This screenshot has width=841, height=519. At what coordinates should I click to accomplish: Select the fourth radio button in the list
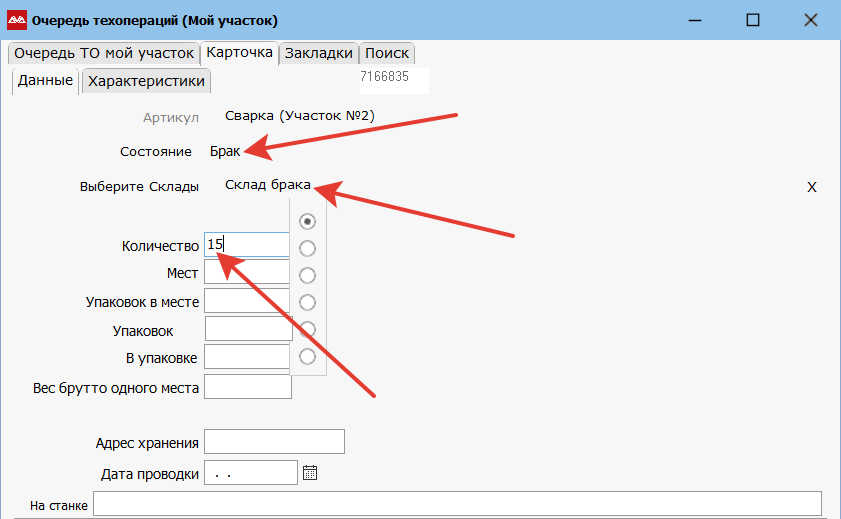[x=308, y=302]
